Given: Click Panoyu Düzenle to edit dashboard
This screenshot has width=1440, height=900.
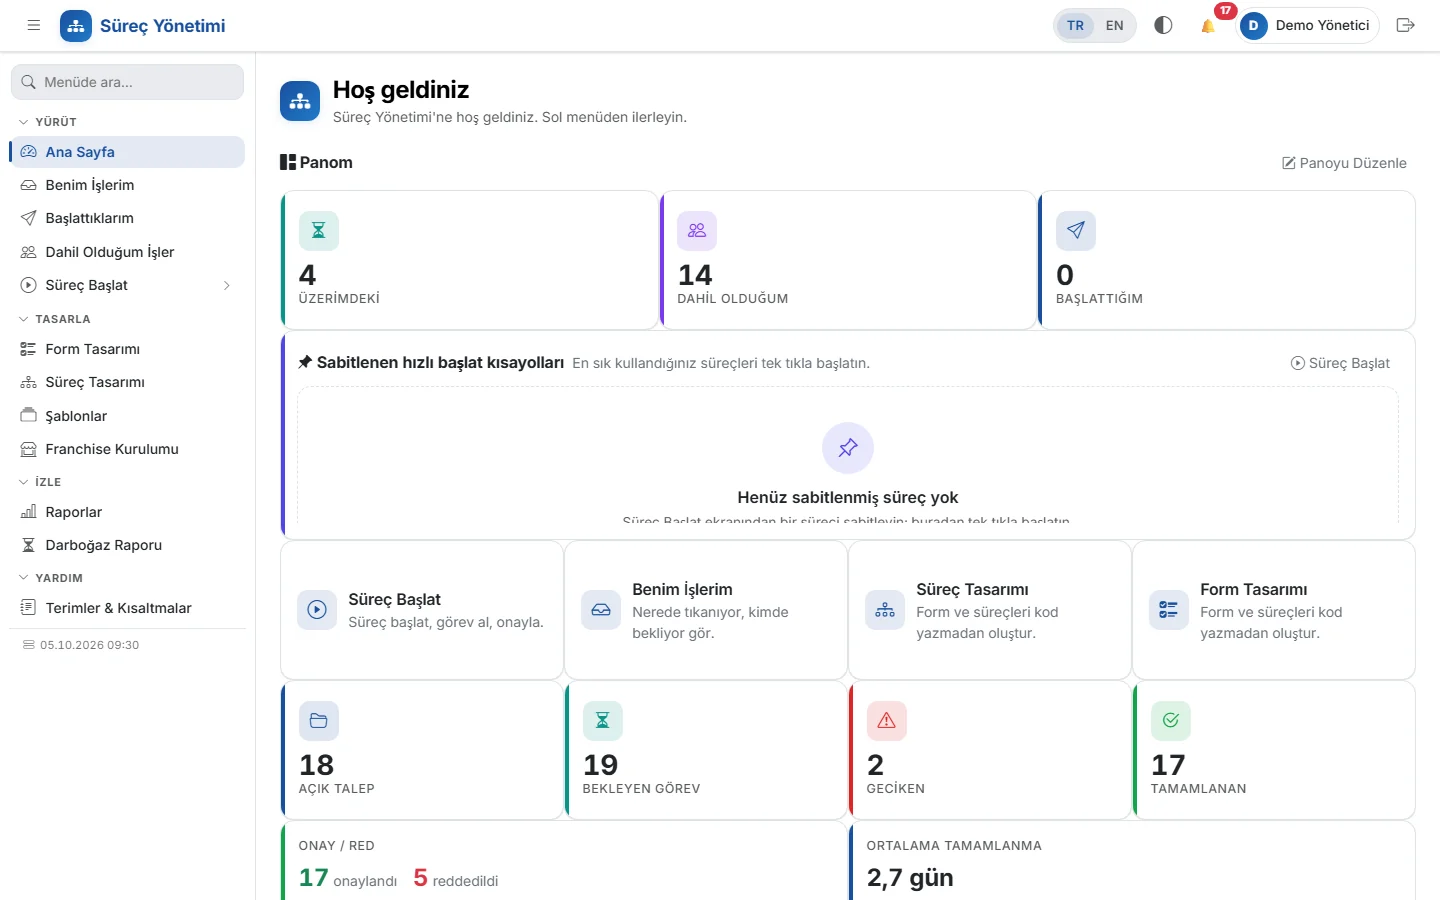Looking at the screenshot, I should coord(1344,163).
